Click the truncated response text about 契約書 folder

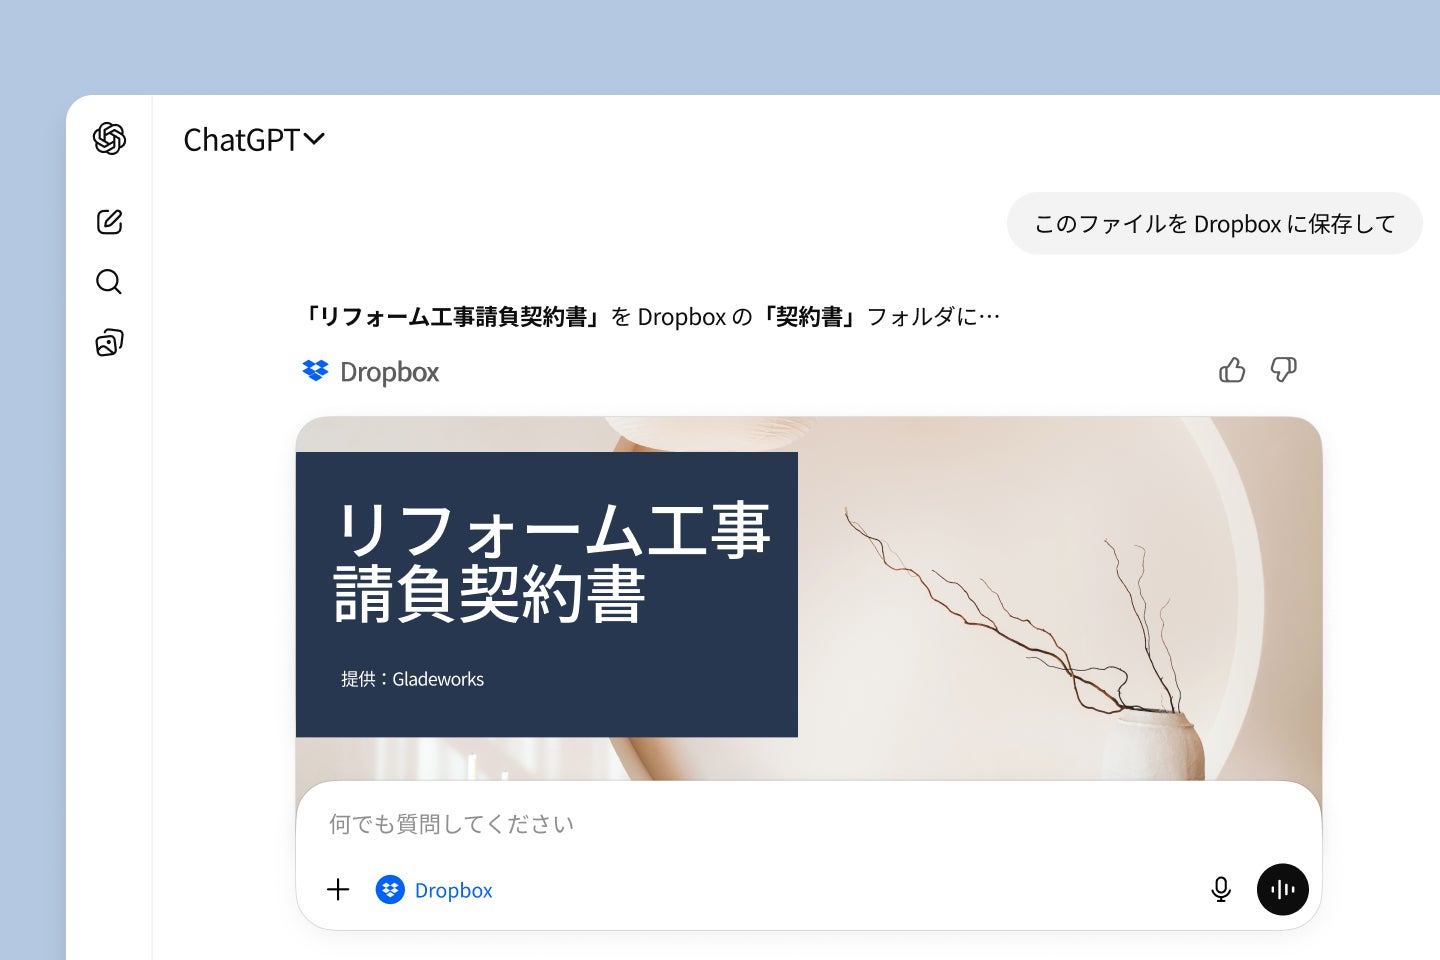(651, 317)
